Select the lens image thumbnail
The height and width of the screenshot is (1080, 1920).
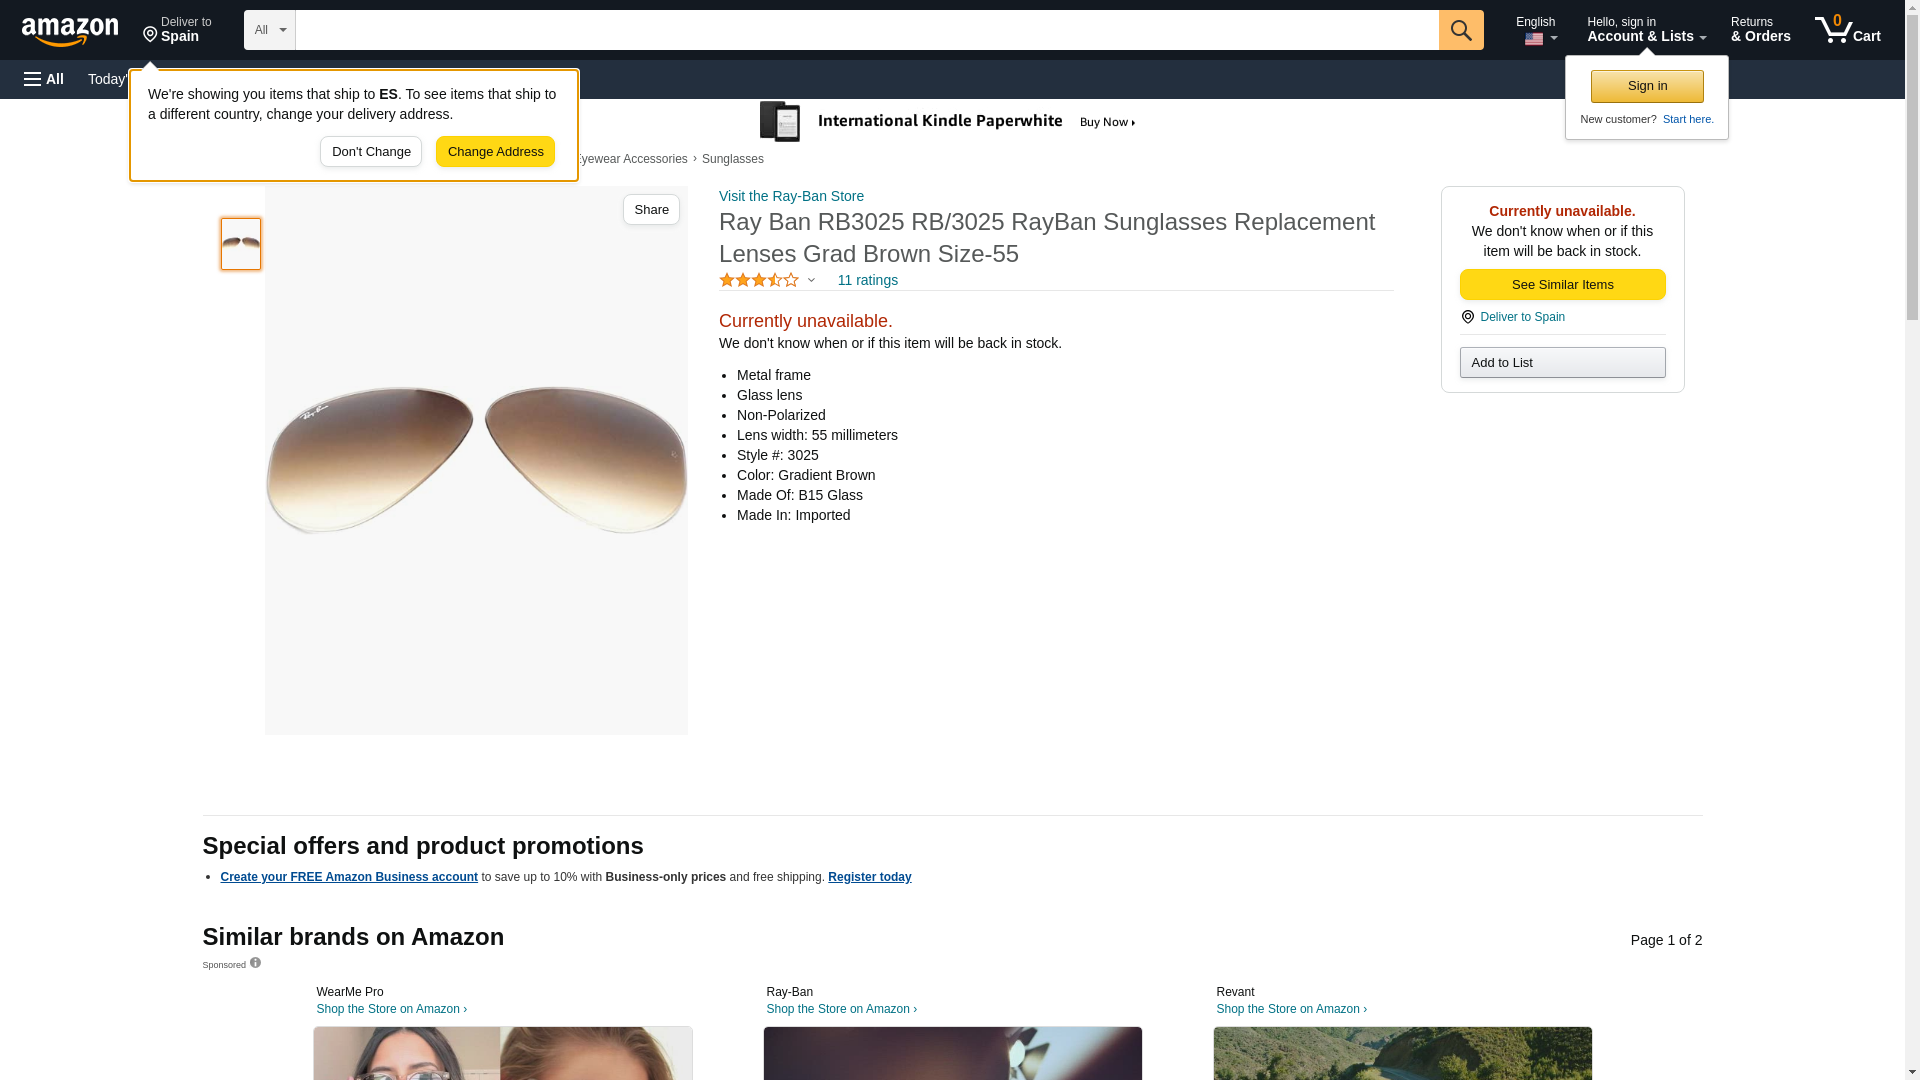click(241, 244)
